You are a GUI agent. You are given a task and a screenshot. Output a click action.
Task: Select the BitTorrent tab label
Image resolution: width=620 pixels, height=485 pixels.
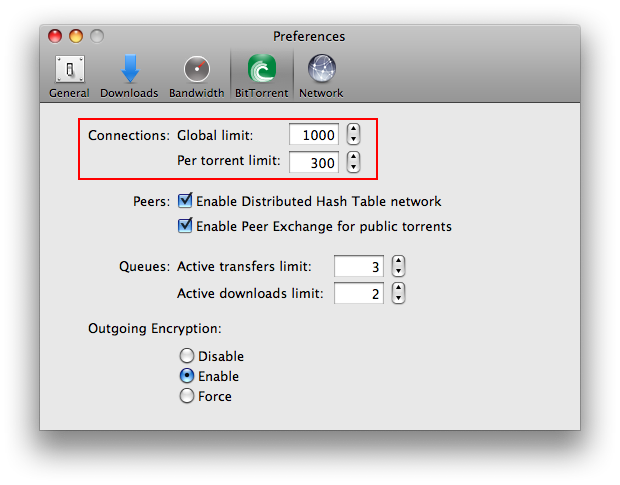point(261,93)
